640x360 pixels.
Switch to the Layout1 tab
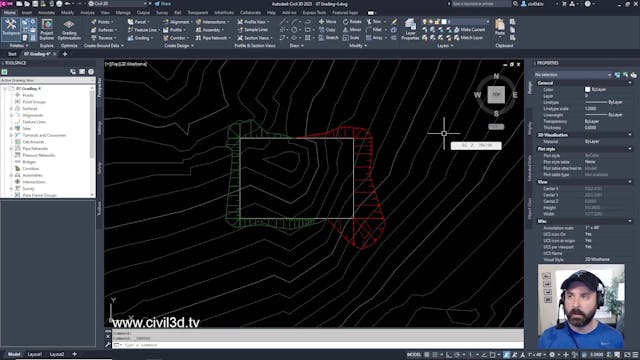pos(35,354)
